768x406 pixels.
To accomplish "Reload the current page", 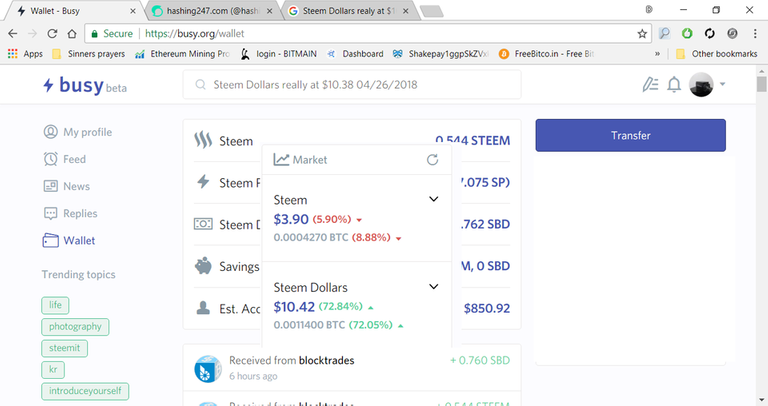I will (52, 33).
